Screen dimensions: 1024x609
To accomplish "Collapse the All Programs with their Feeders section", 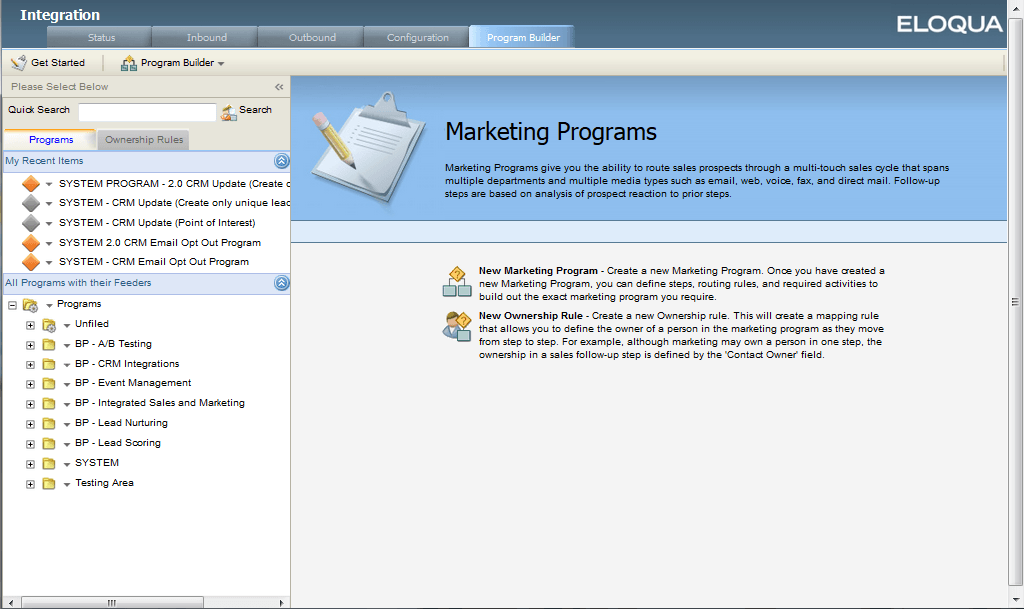I will 279,282.
